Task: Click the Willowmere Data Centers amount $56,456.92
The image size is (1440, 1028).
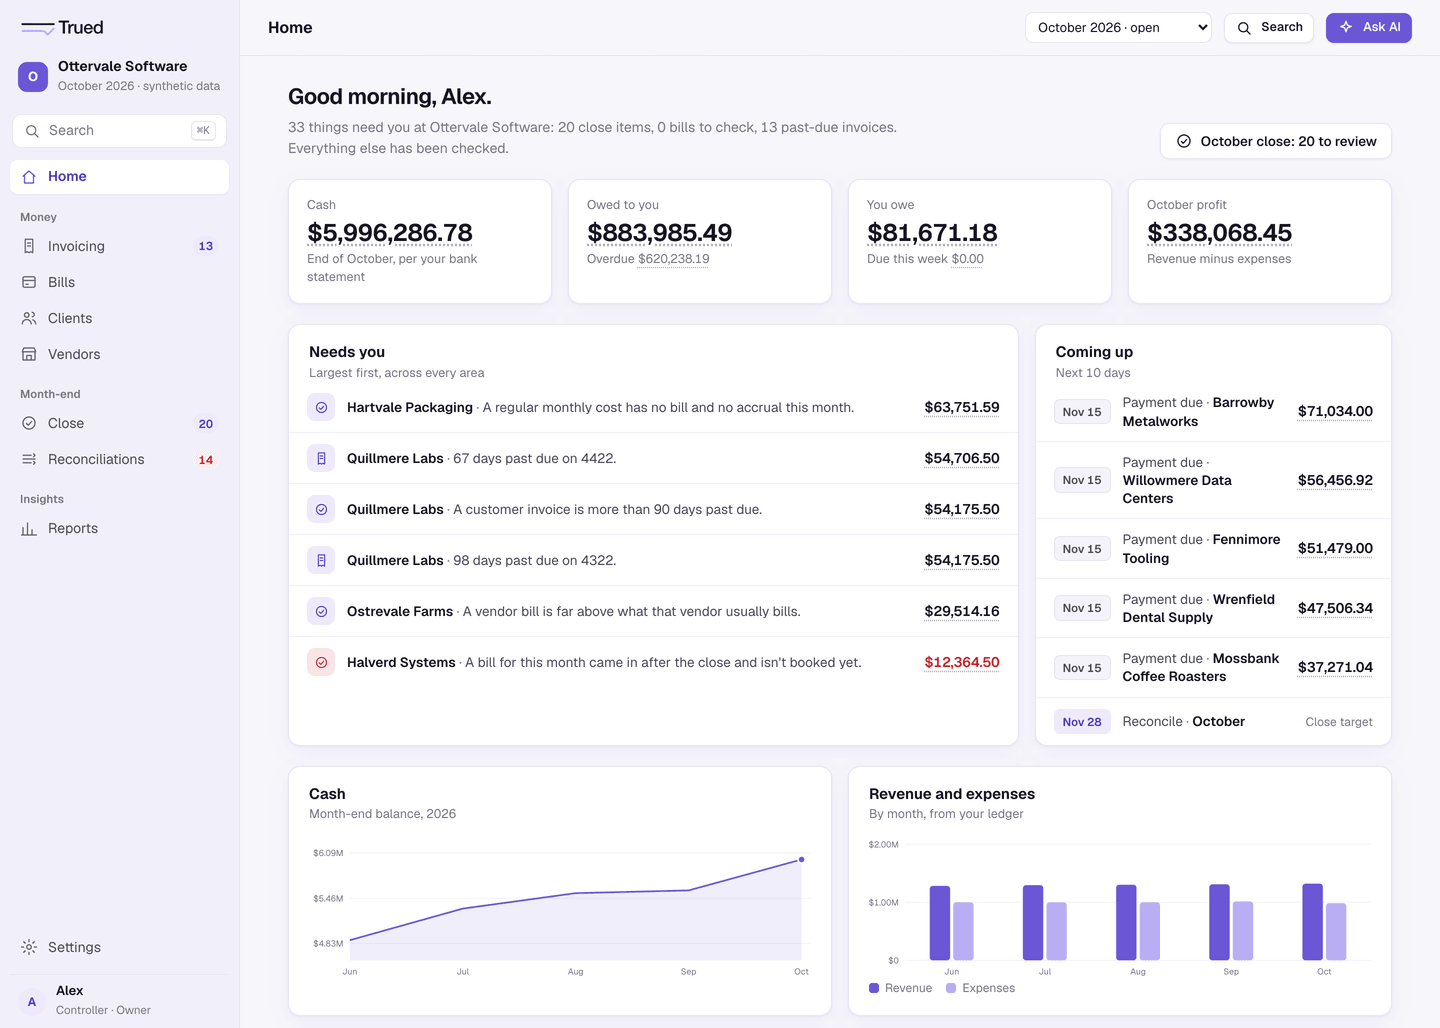Action: pos(1335,480)
